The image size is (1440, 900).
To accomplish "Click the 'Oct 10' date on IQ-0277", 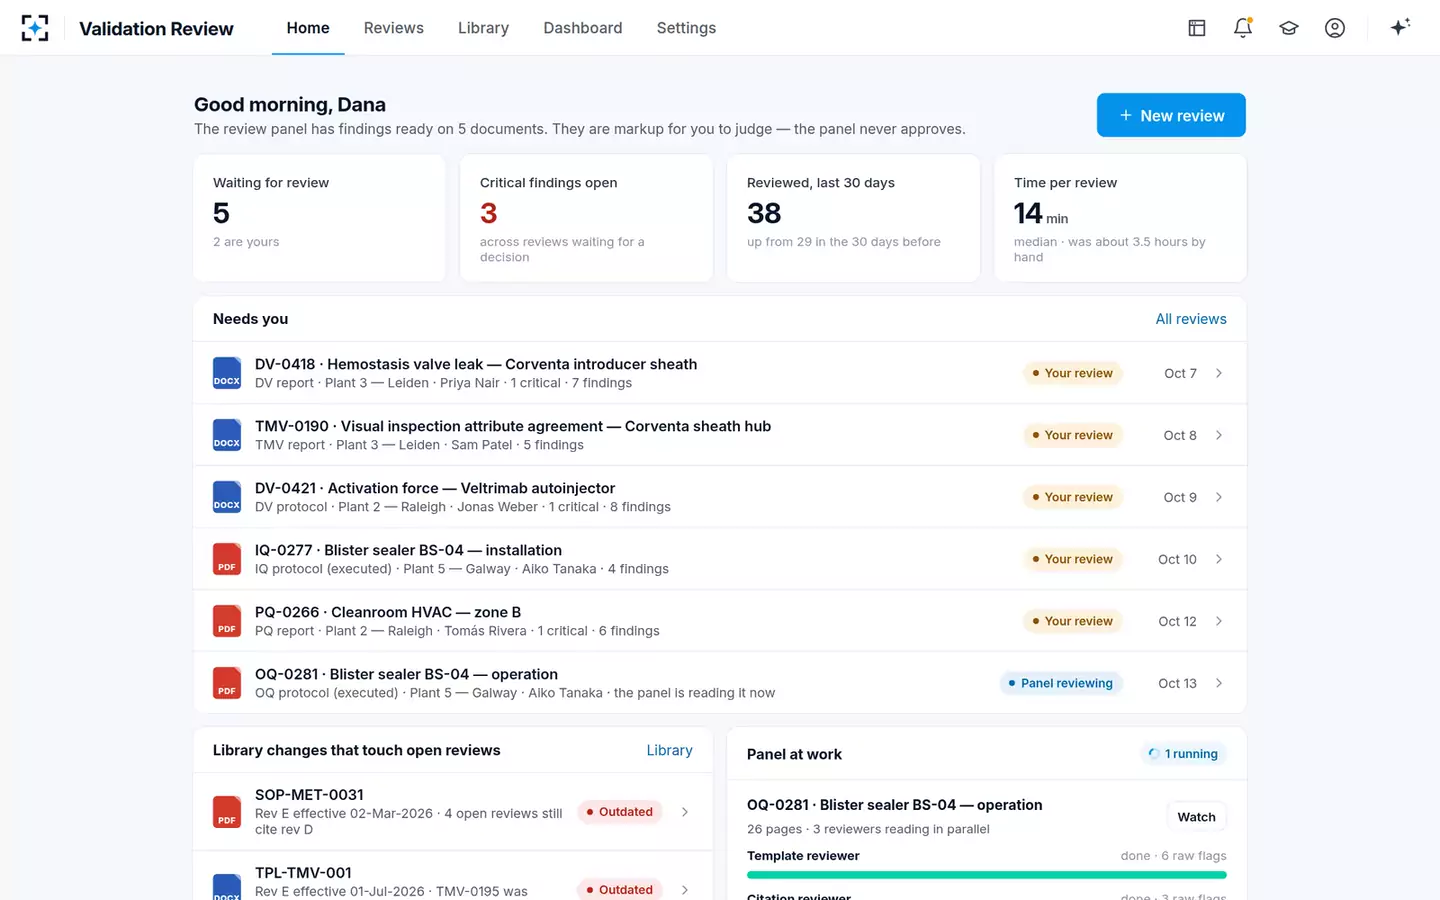I will coord(1177,559).
